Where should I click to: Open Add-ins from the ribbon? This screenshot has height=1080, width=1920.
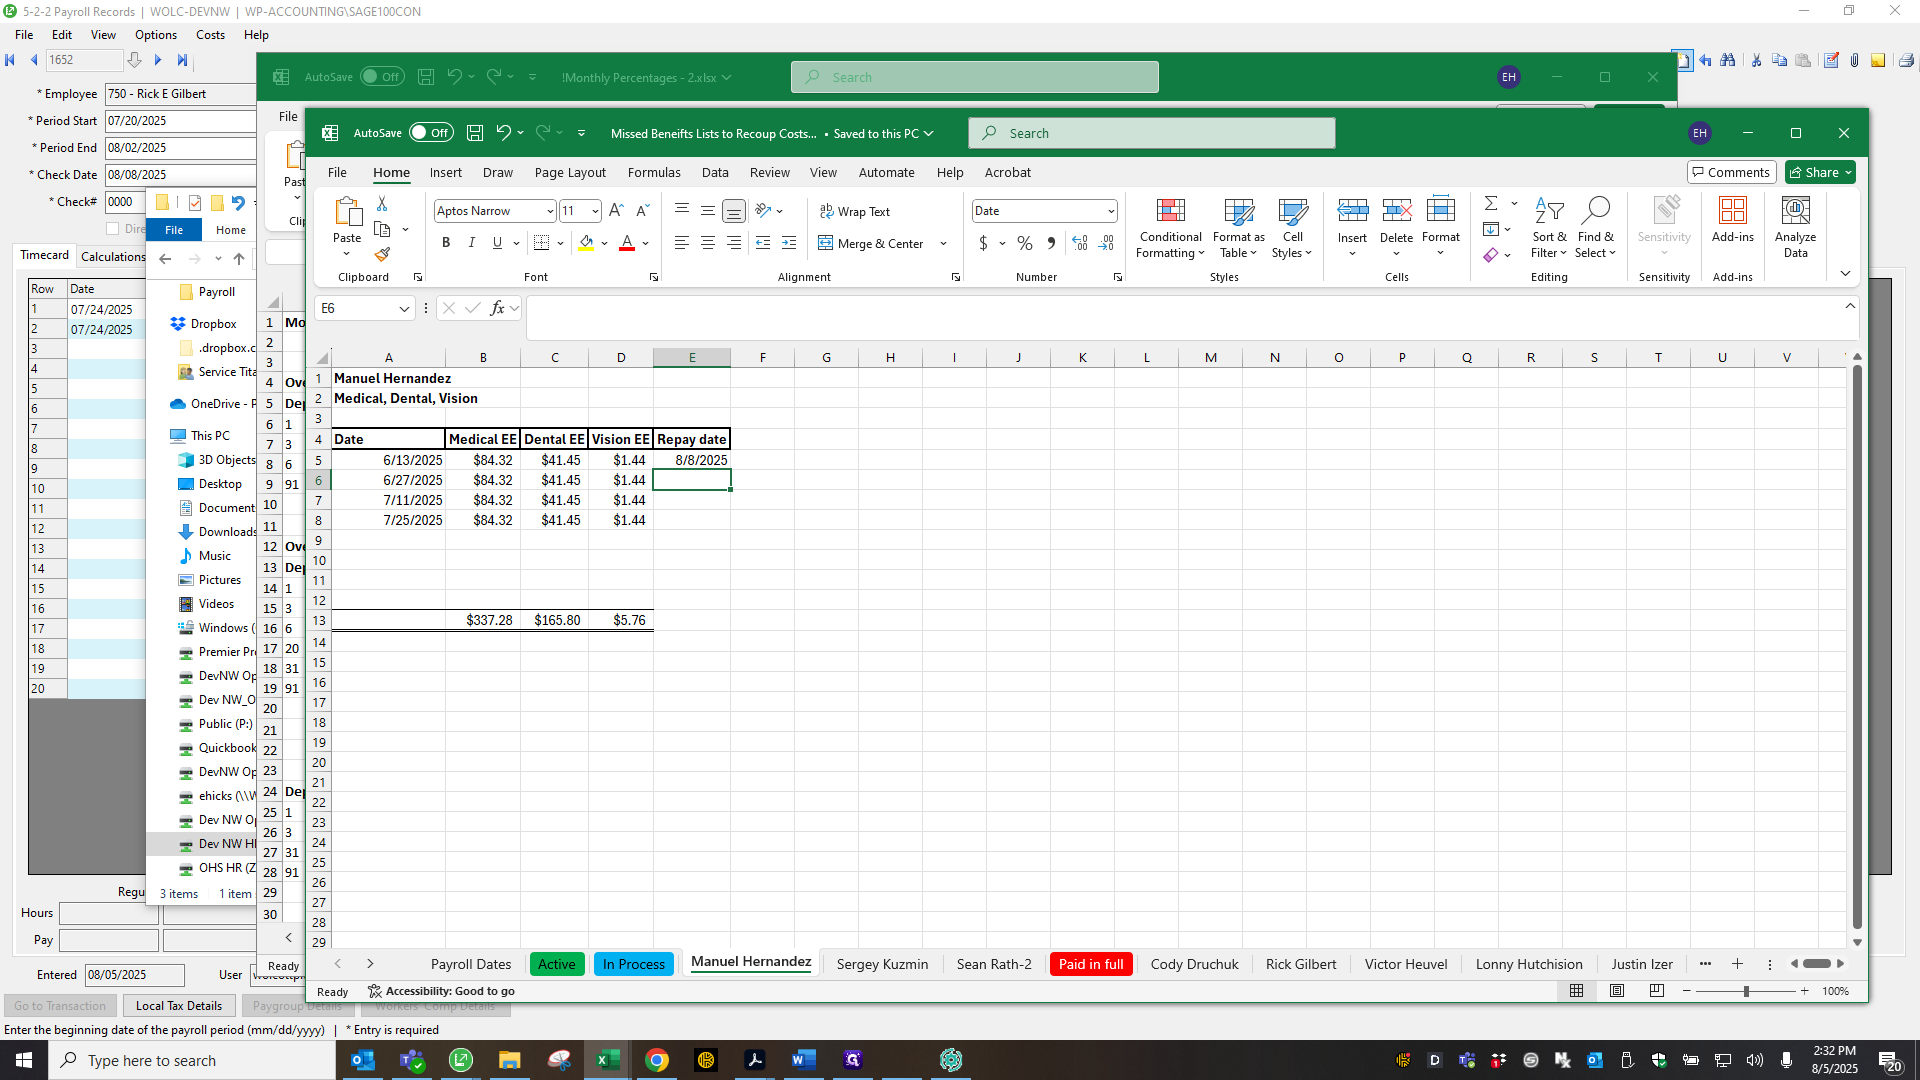[1732, 220]
